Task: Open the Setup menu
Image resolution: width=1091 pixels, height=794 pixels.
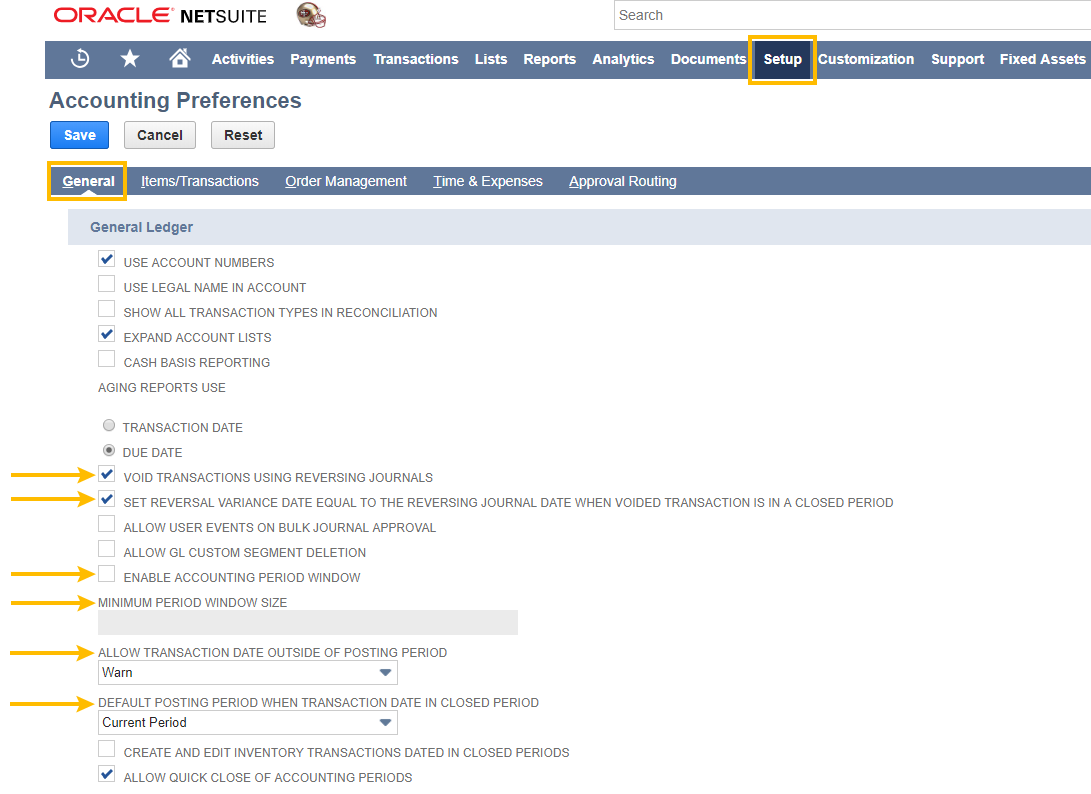Action: (x=782, y=59)
